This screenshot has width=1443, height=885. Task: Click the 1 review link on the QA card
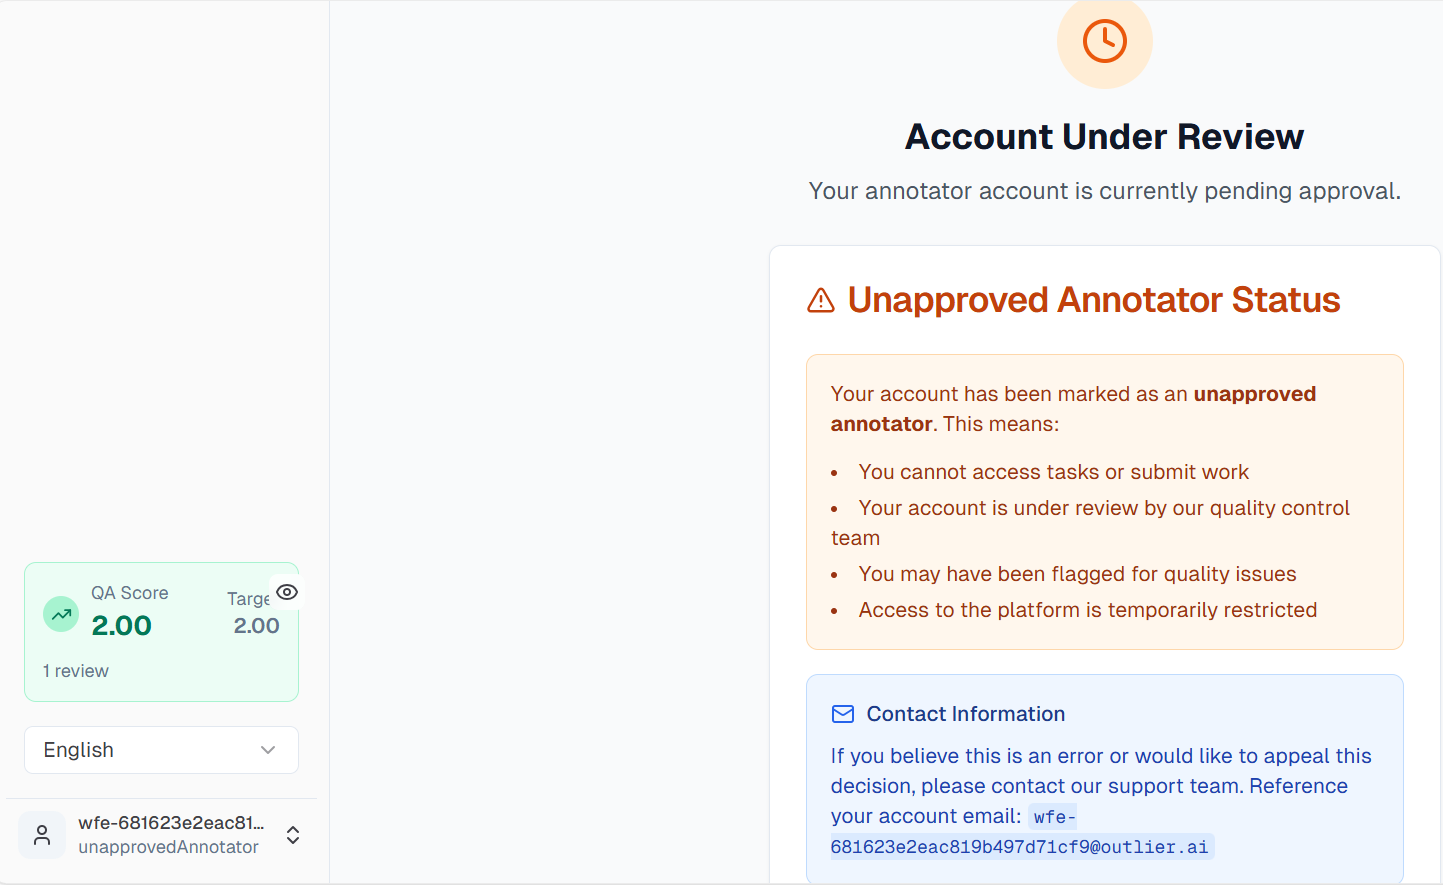[x=76, y=670]
